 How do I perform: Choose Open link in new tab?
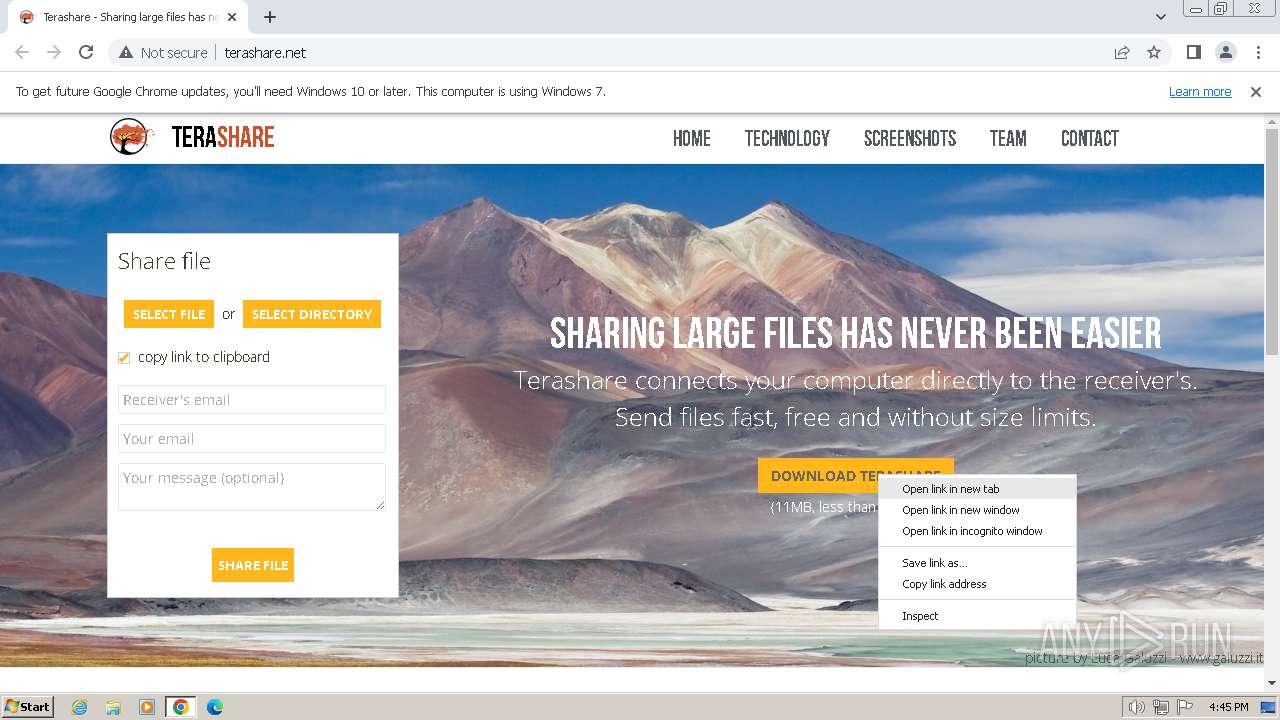977,489
